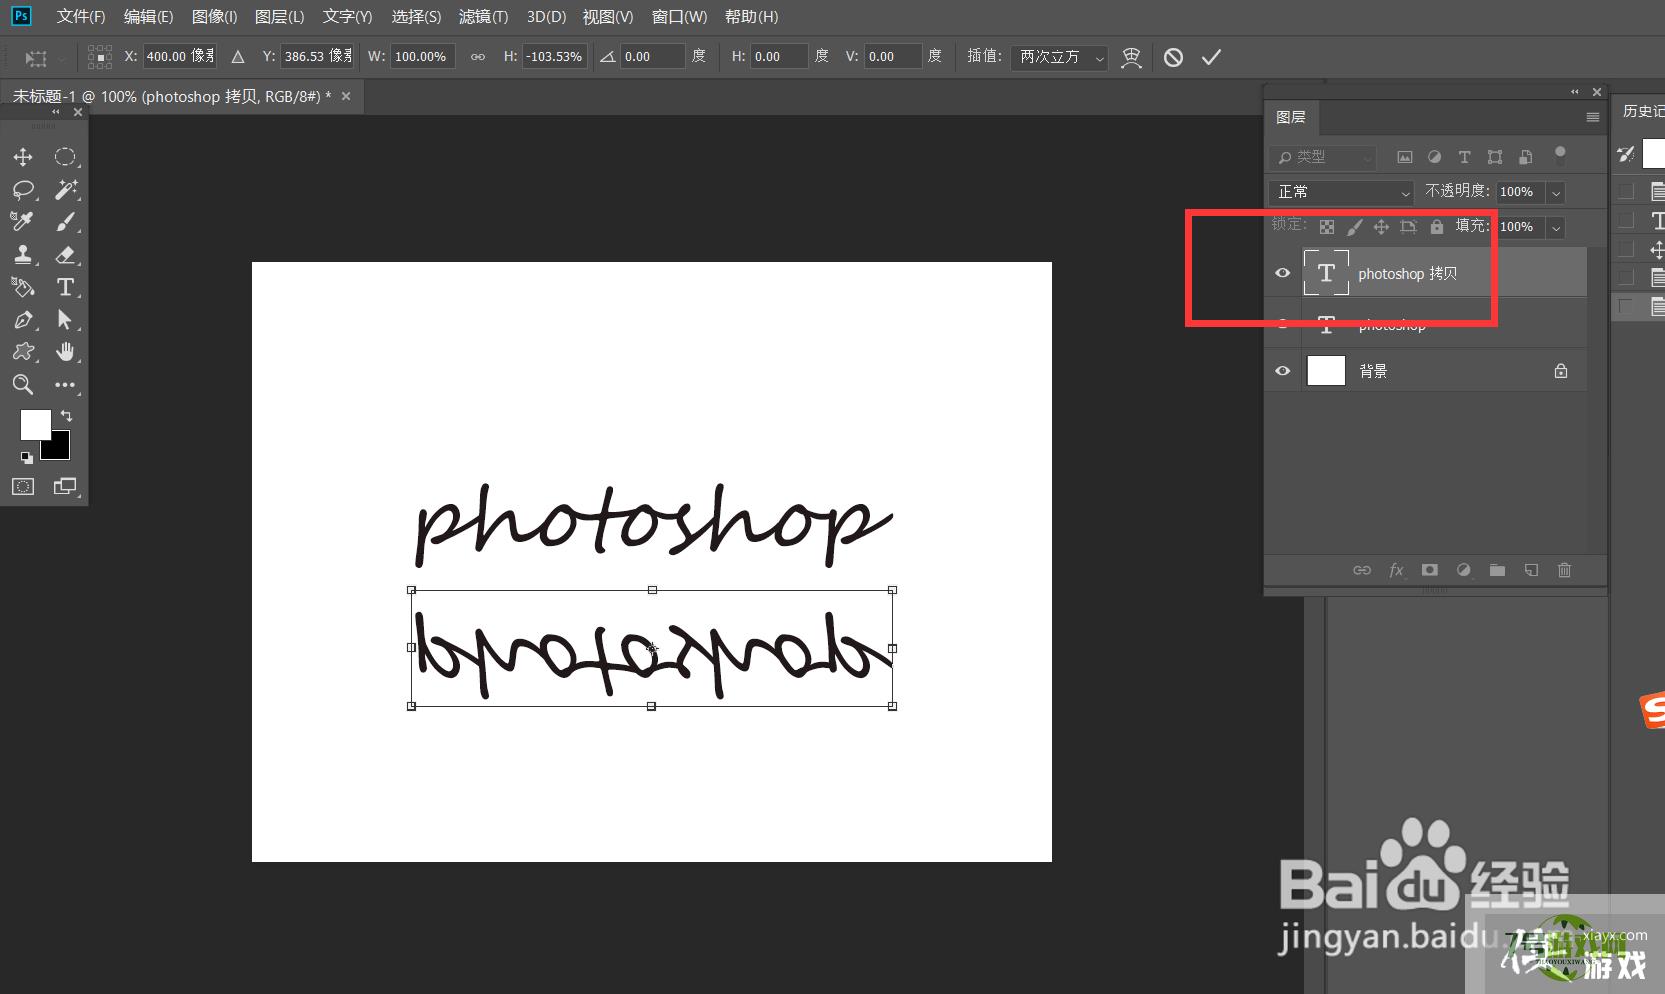Select the Path Selection arrow tool
The image size is (1665, 994).
pyautogui.click(x=65, y=320)
